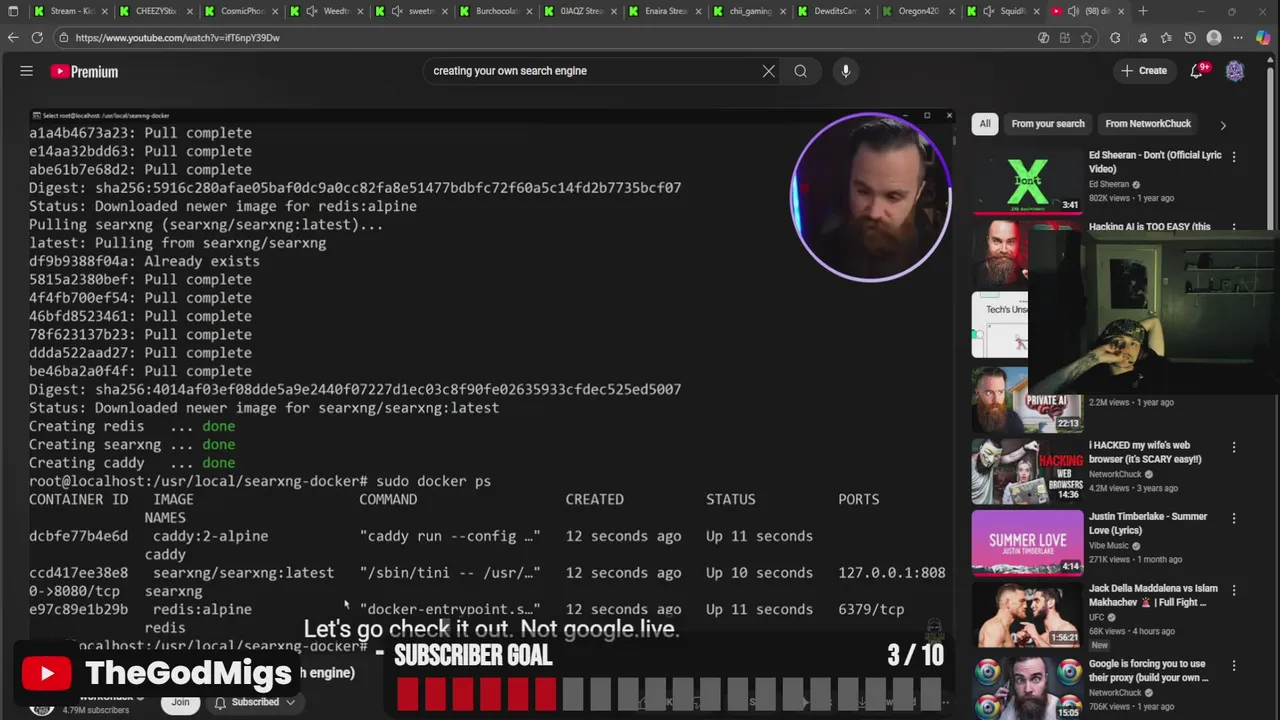Run search with magnifier button

point(800,71)
